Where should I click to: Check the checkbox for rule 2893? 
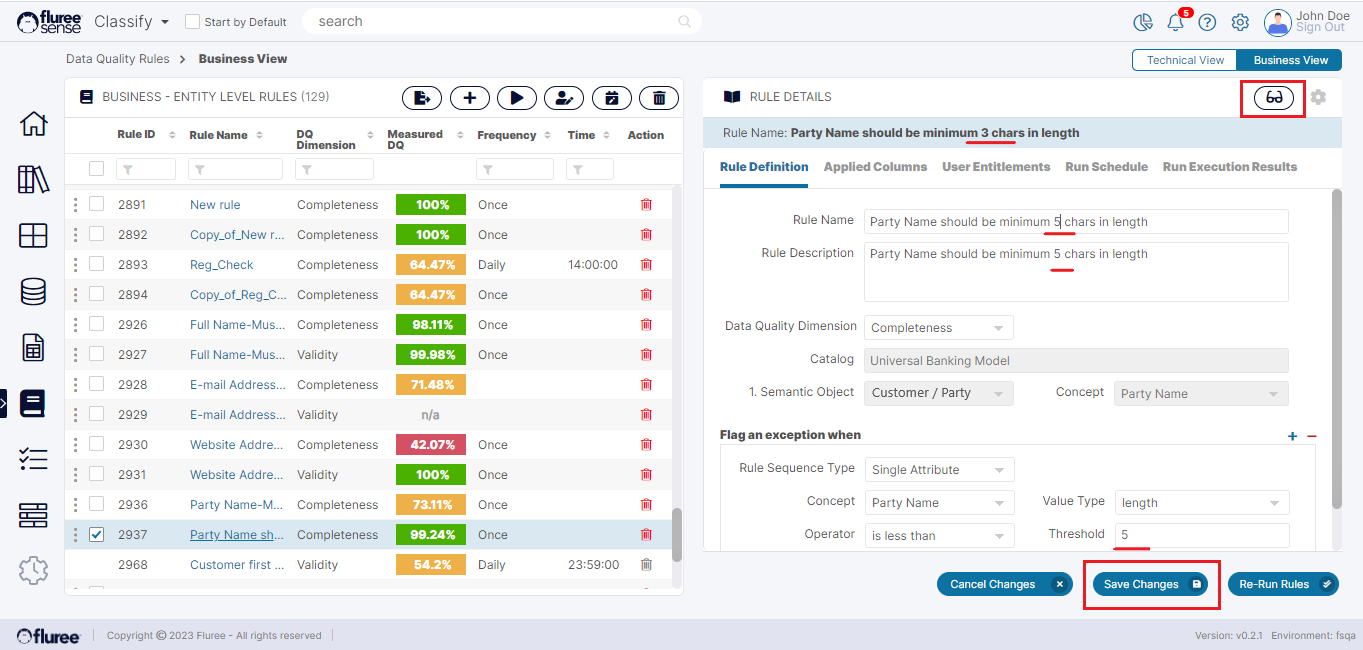tap(96, 265)
